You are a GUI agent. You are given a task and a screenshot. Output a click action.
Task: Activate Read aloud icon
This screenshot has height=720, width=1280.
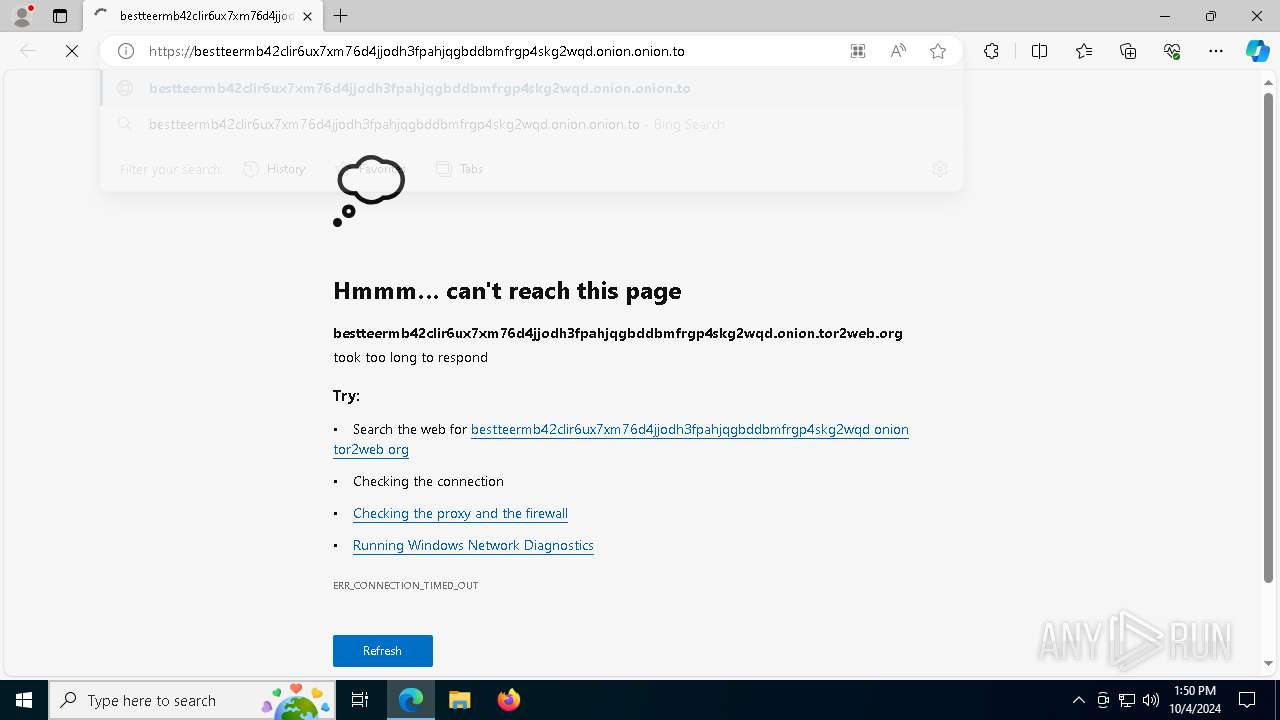point(898,51)
